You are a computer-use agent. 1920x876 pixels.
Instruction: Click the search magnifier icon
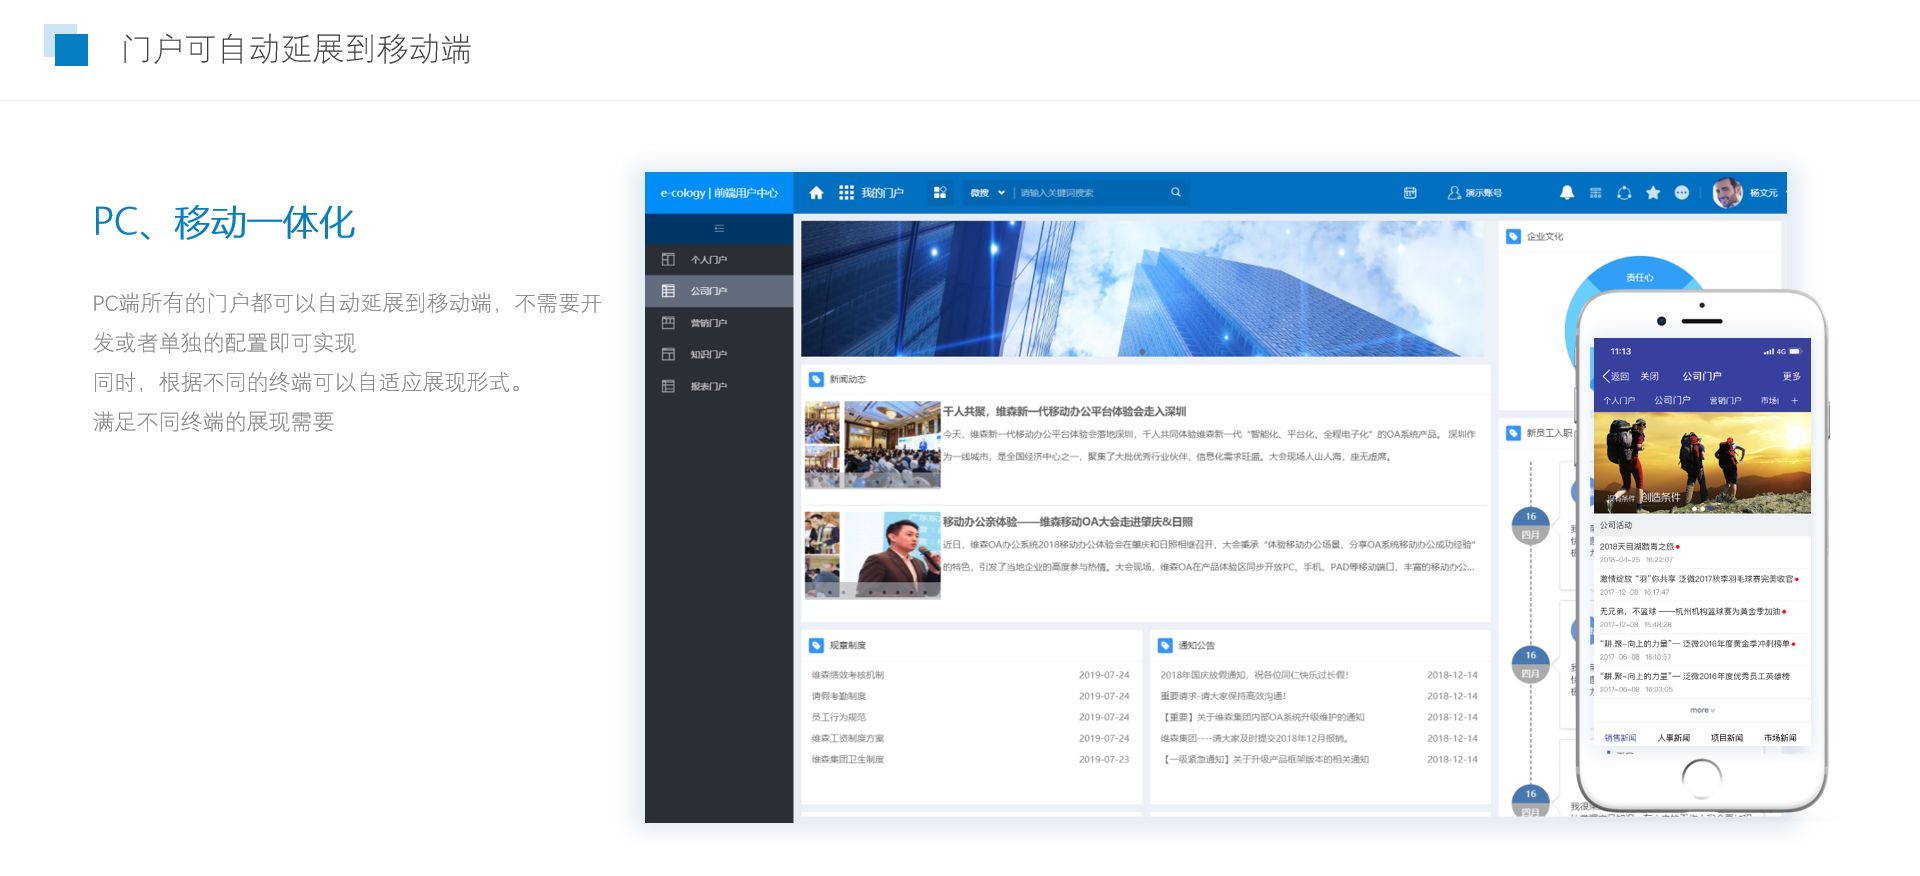pos(1176,193)
